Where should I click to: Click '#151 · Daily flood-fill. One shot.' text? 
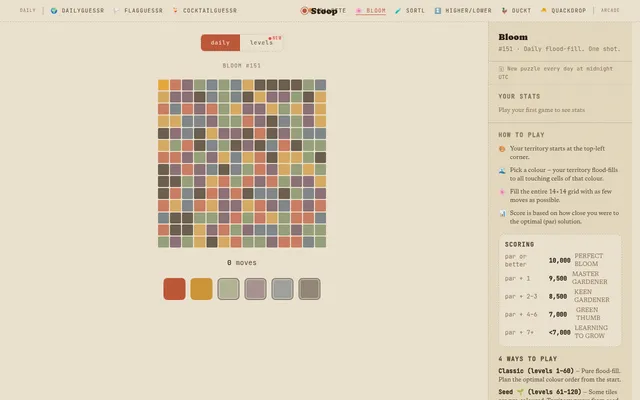coord(559,49)
